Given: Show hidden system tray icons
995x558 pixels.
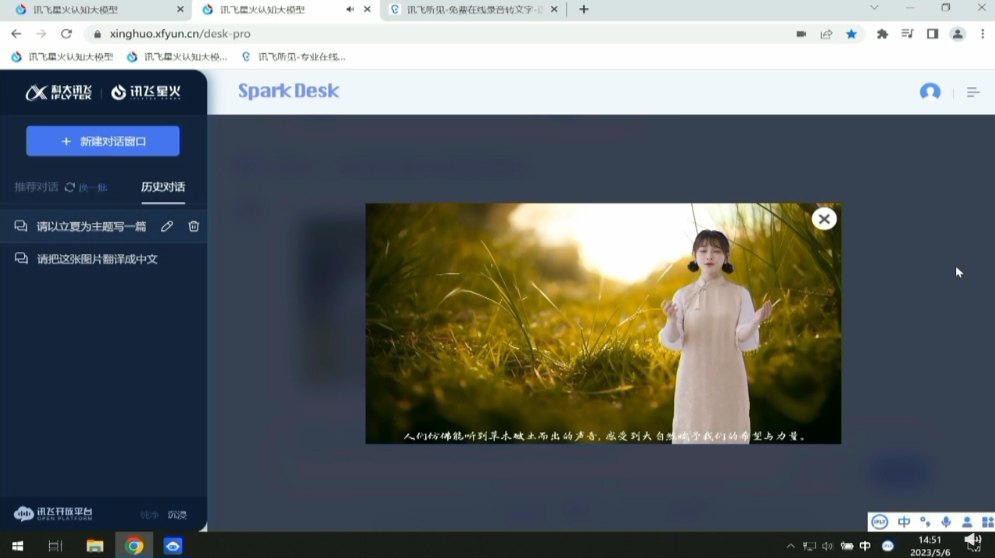Looking at the screenshot, I should pyautogui.click(x=791, y=546).
